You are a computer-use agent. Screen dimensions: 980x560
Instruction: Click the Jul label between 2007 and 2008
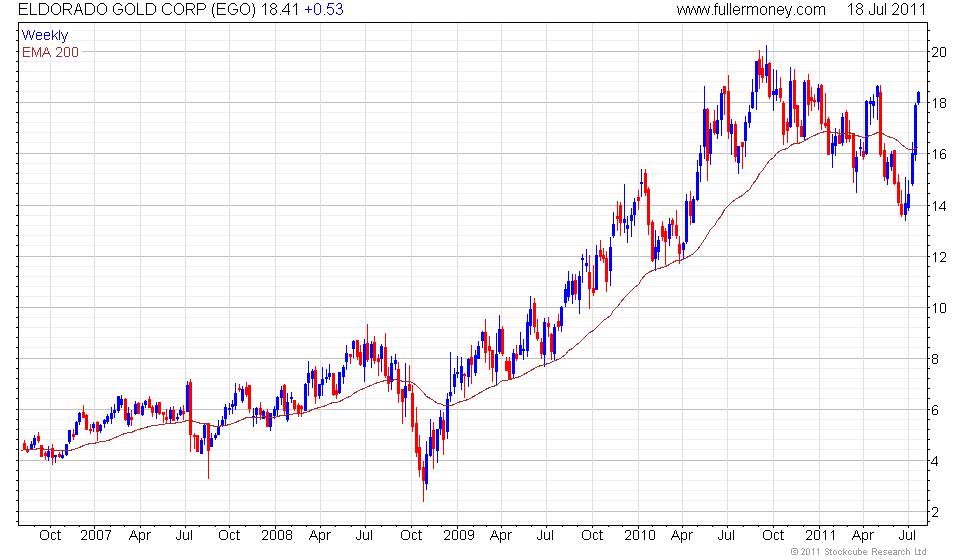coord(184,536)
